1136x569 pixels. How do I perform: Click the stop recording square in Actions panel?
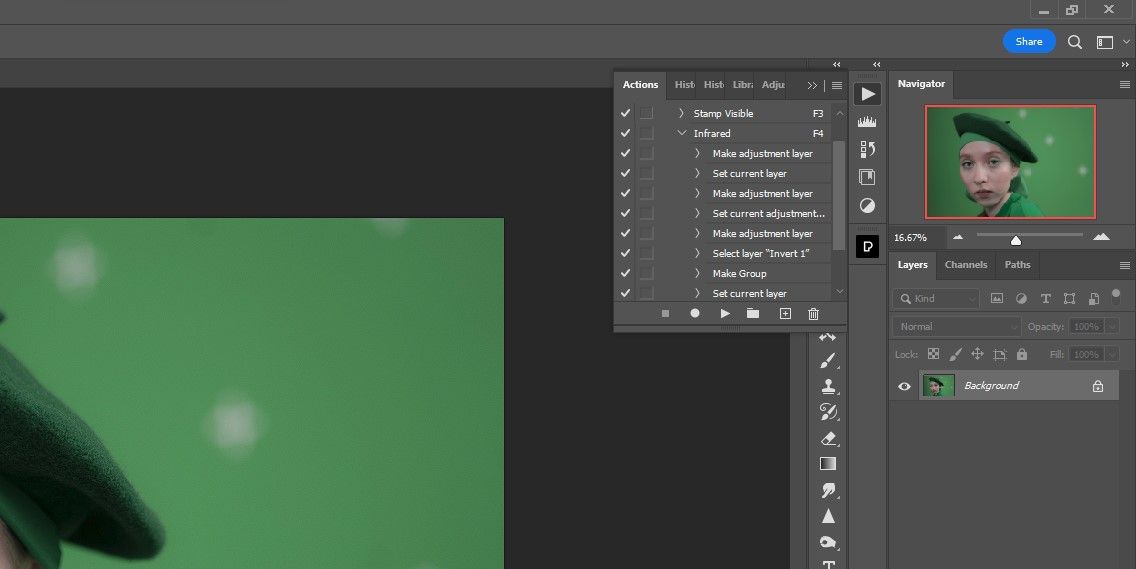click(x=665, y=313)
